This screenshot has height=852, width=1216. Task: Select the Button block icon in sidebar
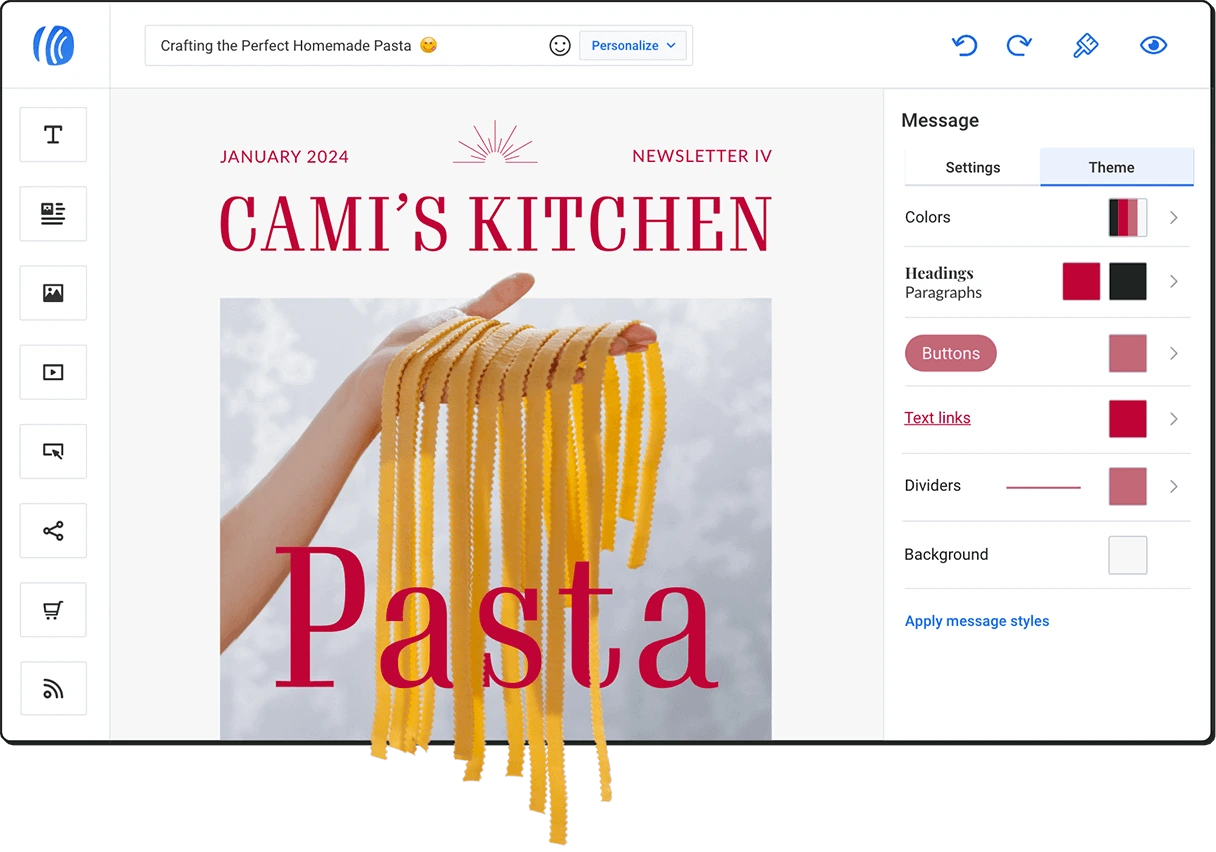click(53, 451)
